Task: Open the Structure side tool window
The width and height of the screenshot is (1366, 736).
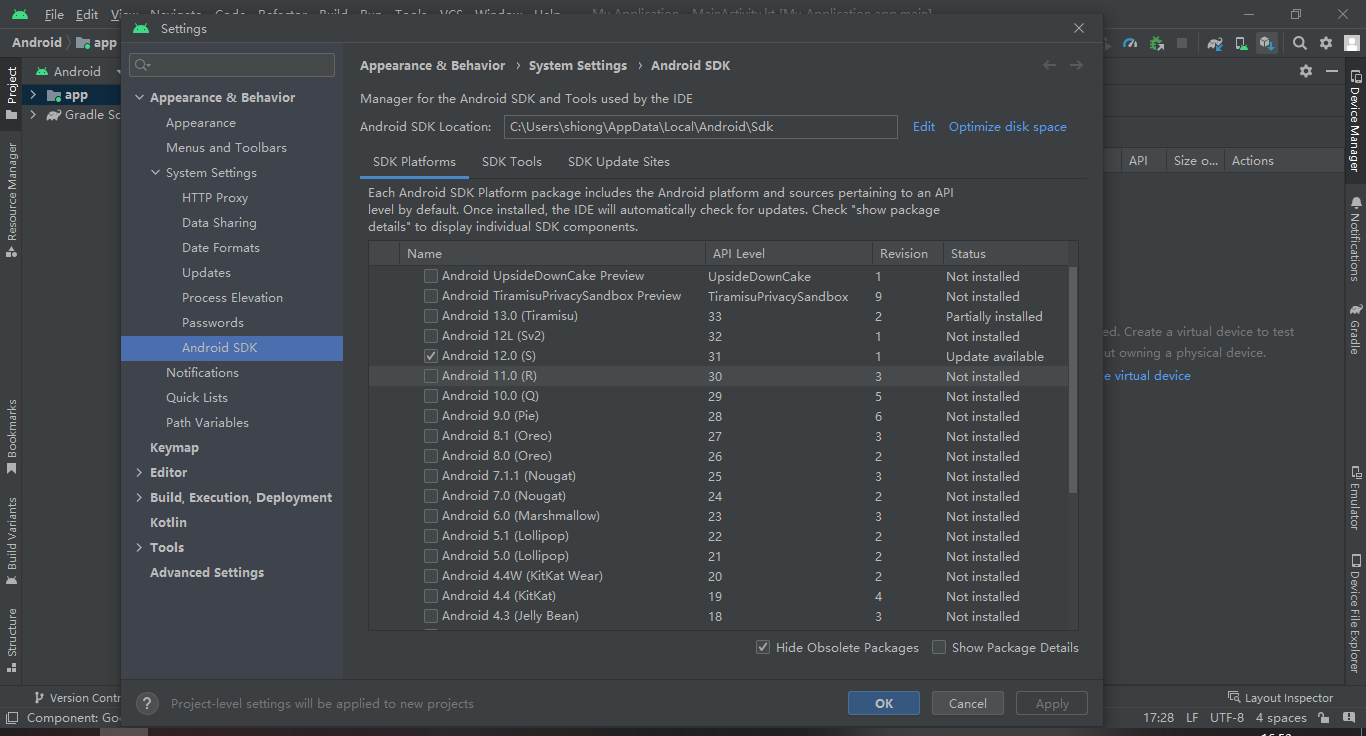Action: click(x=11, y=639)
